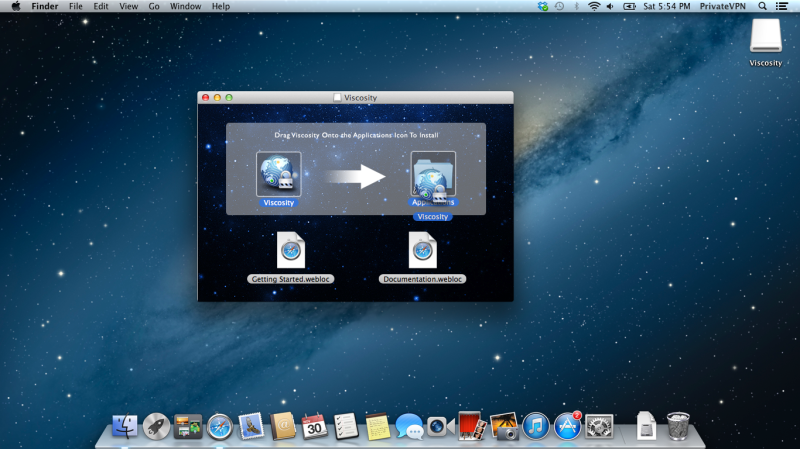Open the Apple menu
This screenshot has height=449, width=800.
click(x=16, y=6)
